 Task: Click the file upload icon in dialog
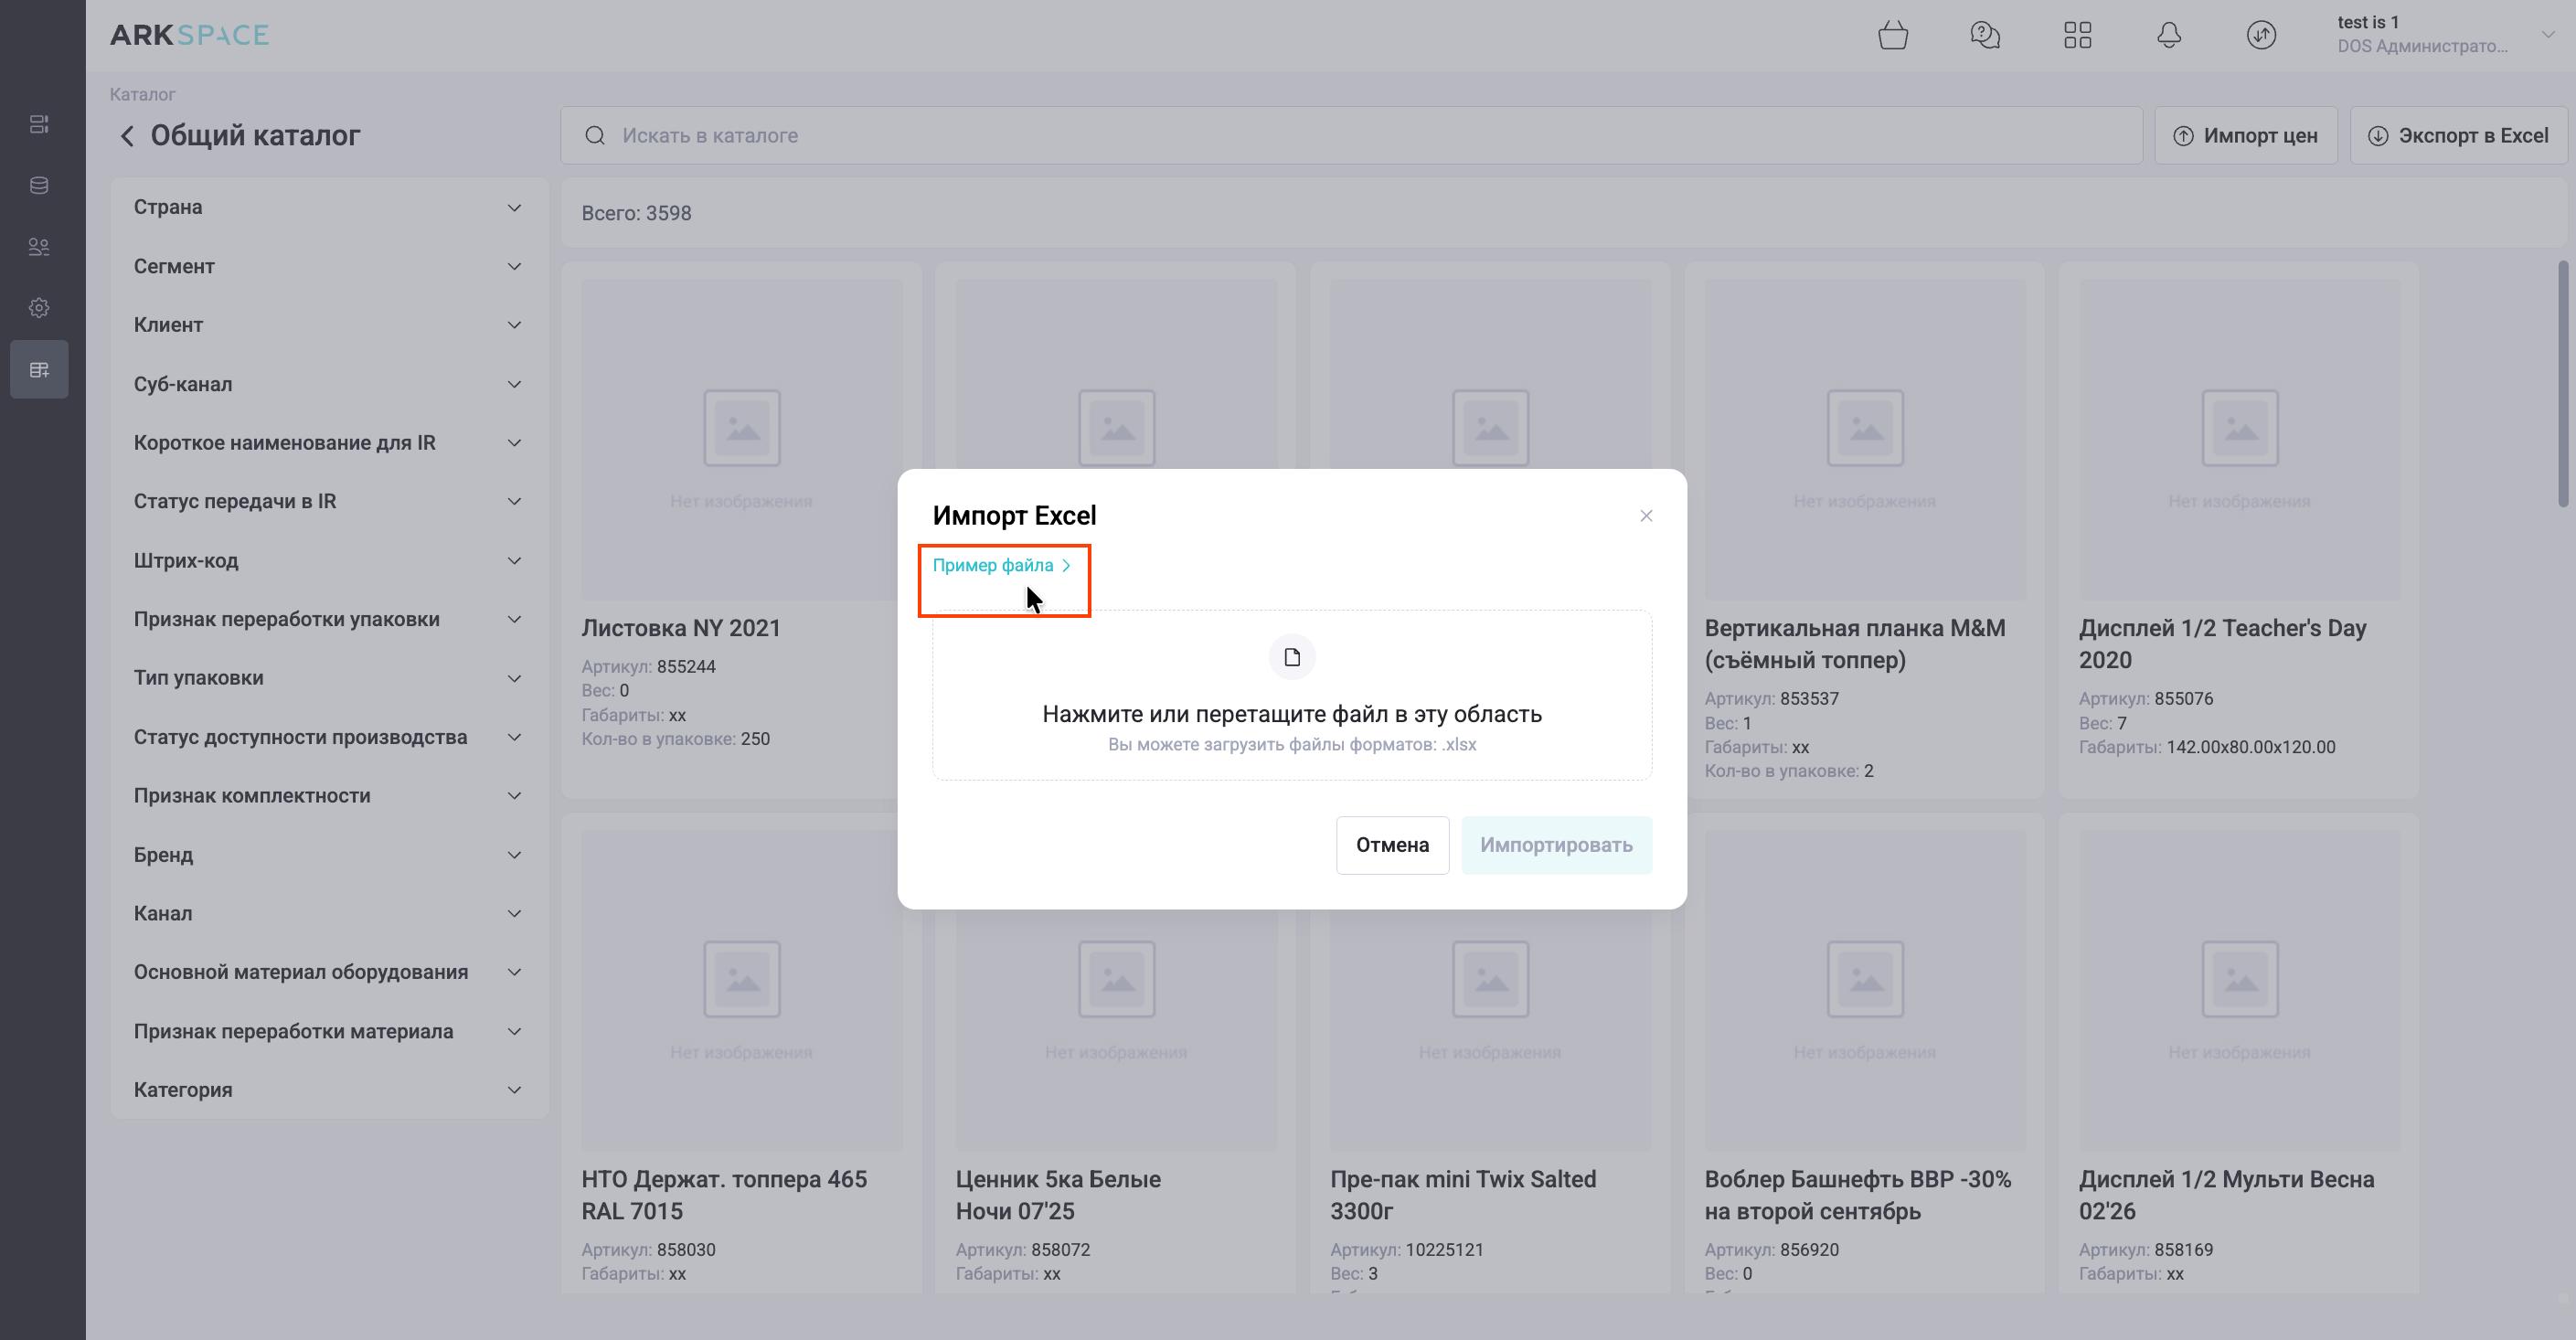click(x=1291, y=657)
